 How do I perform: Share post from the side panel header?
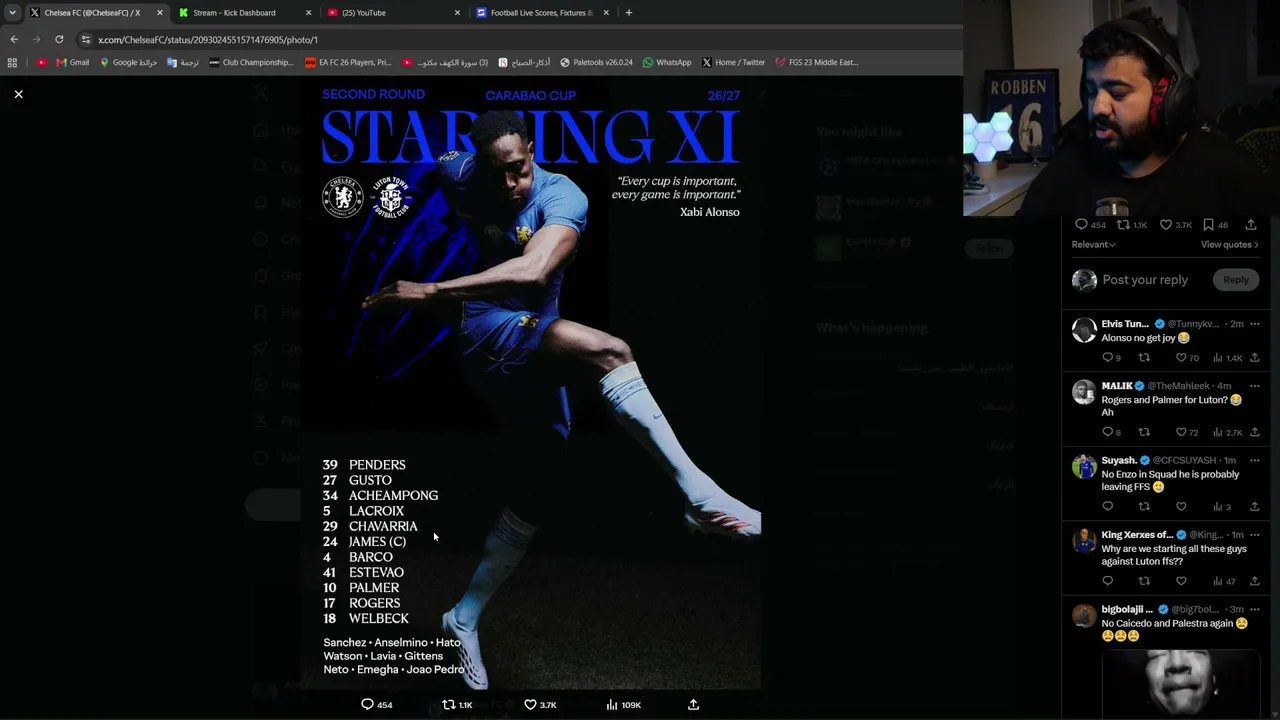pos(1251,225)
